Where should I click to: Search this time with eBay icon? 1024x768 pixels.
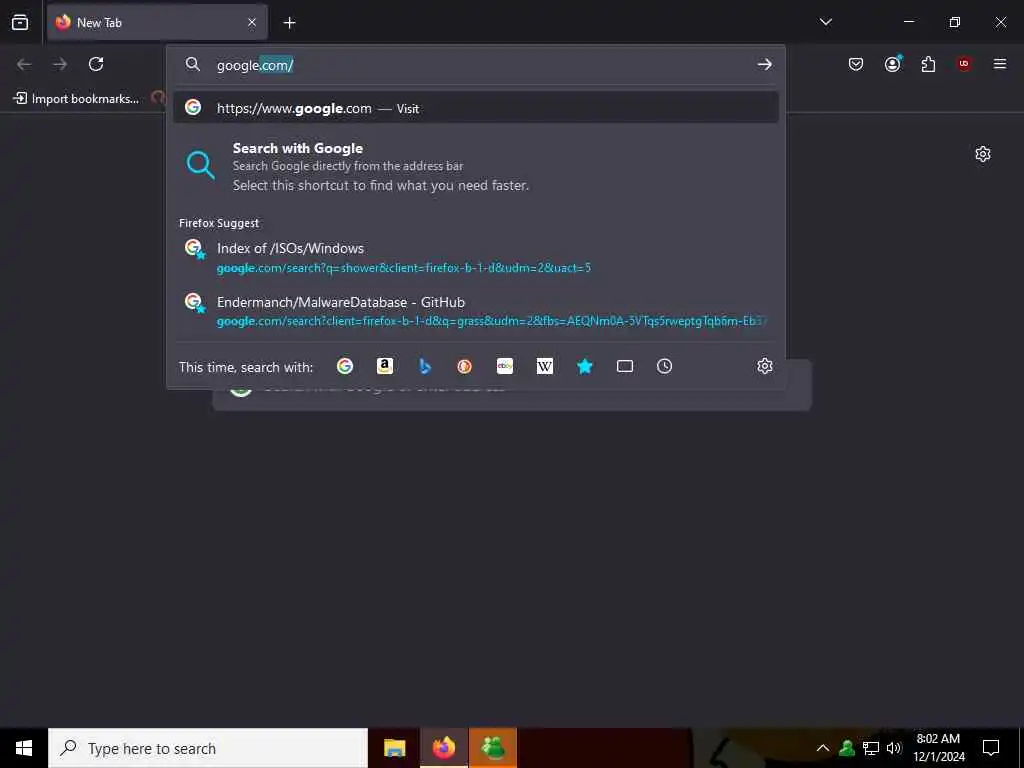505,366
